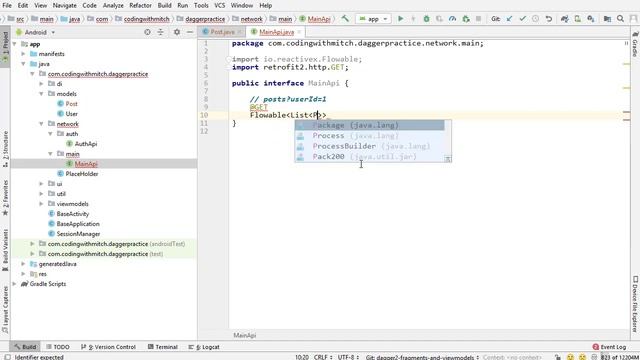640x360 pixels.
Task: Open Project Structure folder icon
Action: 607,19
